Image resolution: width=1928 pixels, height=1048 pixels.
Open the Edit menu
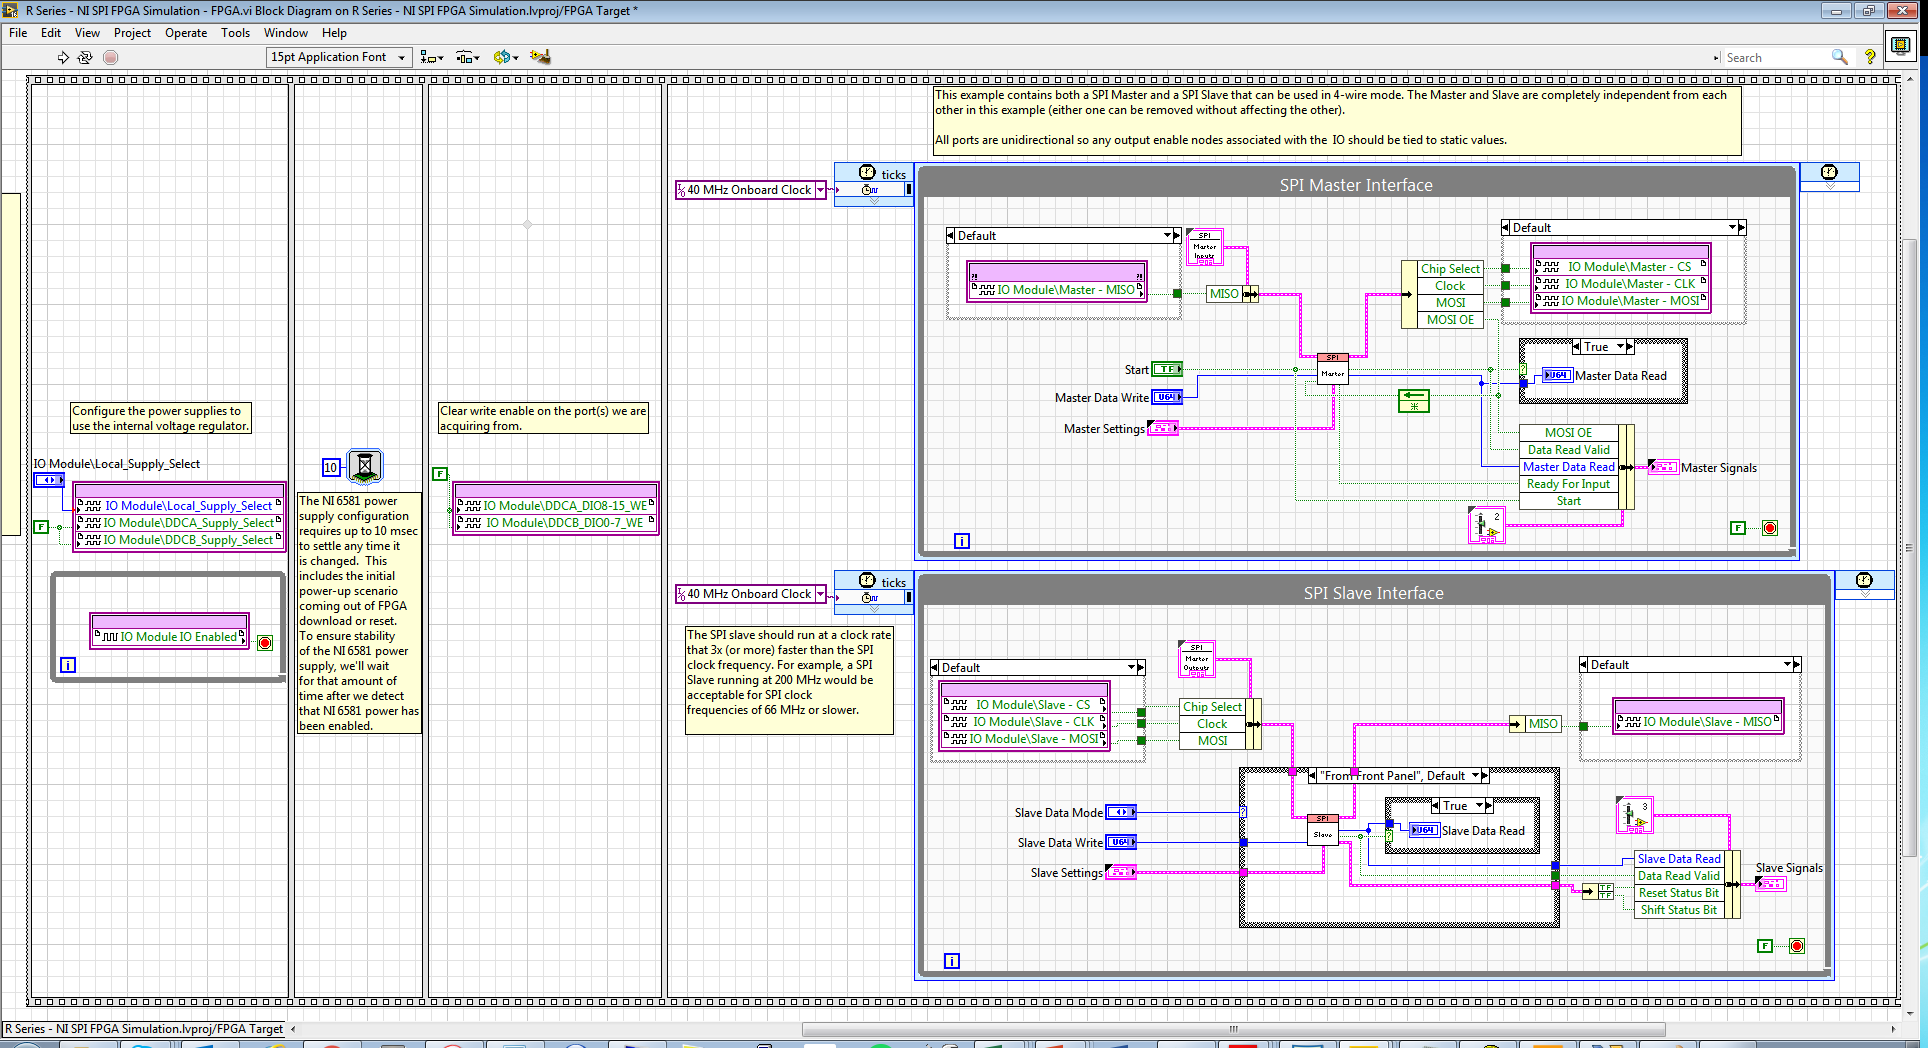coord(51,33)
